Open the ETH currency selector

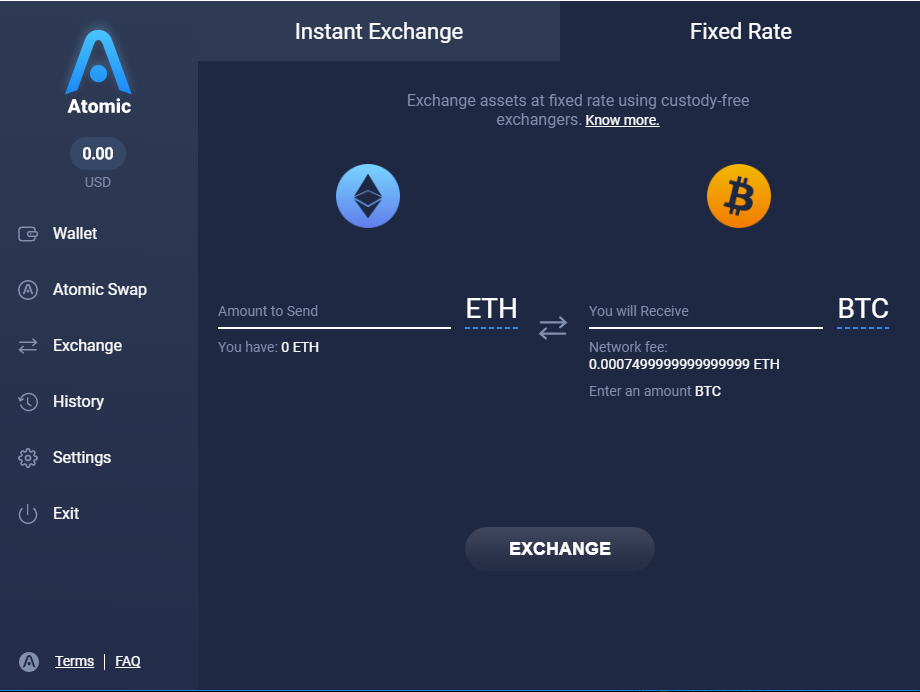491,310
